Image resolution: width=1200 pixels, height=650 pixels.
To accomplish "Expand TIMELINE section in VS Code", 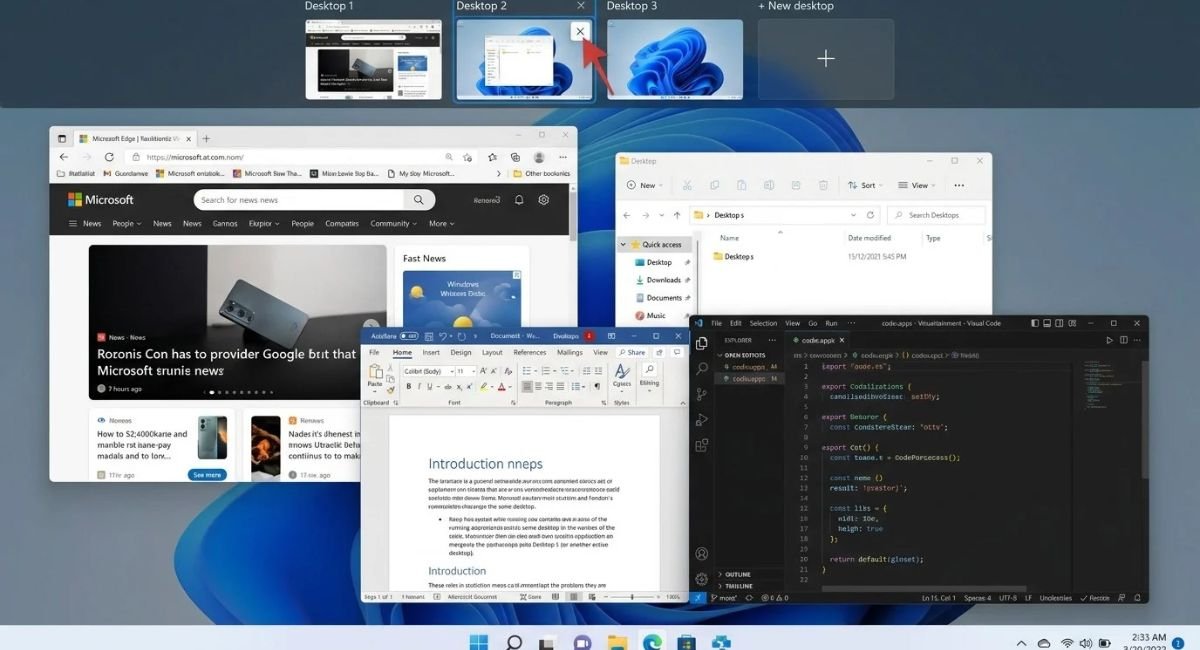I will coord(738,586).
